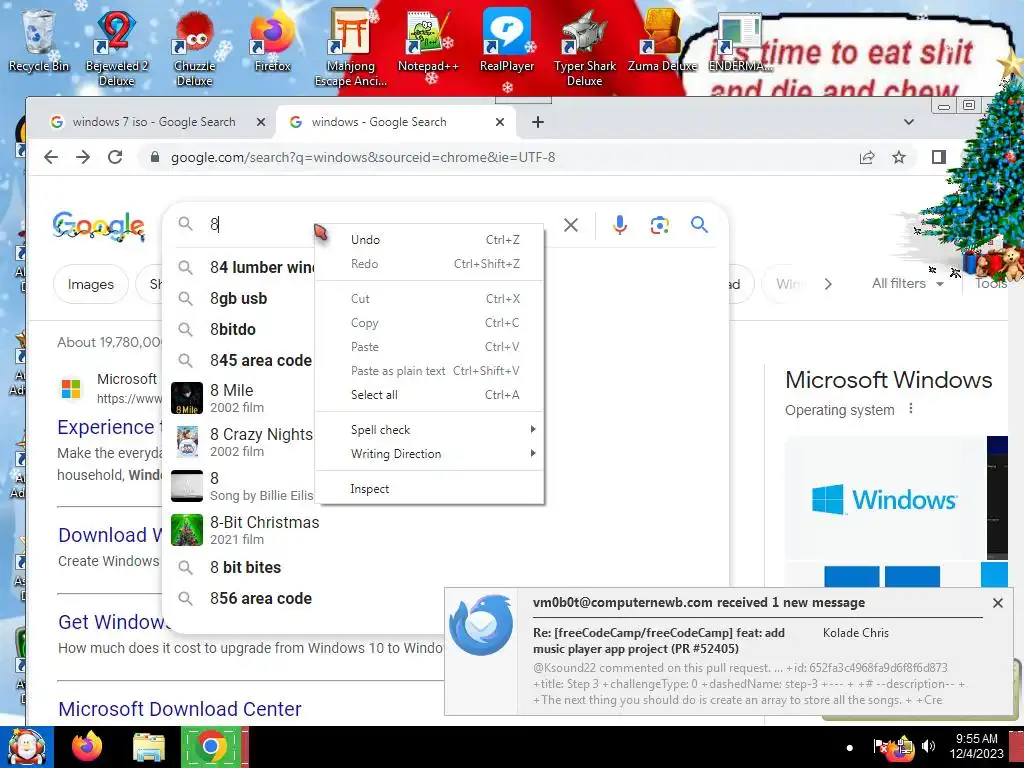Dismiss the Thunderbird notification popup

[x=998, y=603]
